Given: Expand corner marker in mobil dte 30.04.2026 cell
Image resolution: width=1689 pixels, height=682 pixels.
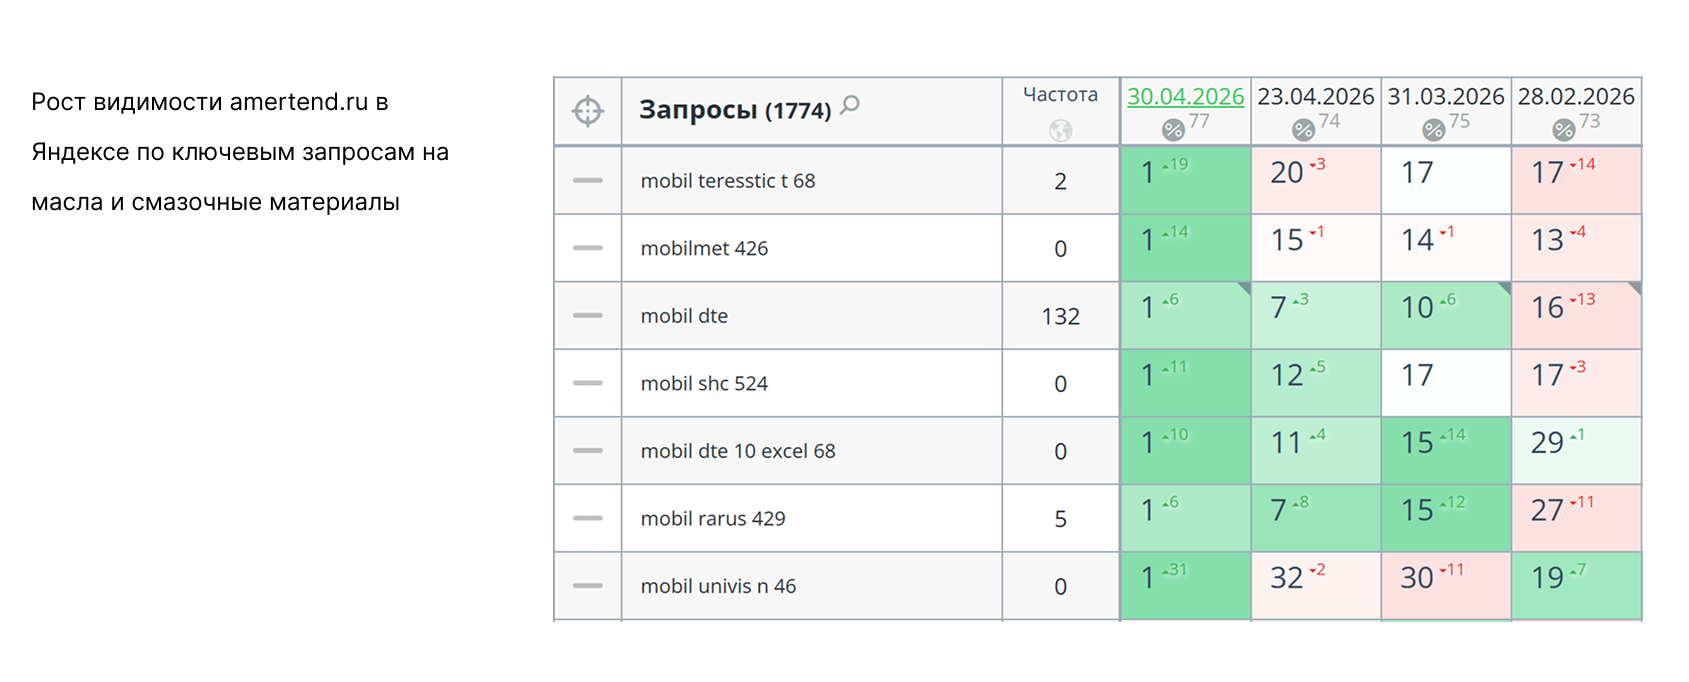Looking at the screenshot, I should tap(1244, 288).
